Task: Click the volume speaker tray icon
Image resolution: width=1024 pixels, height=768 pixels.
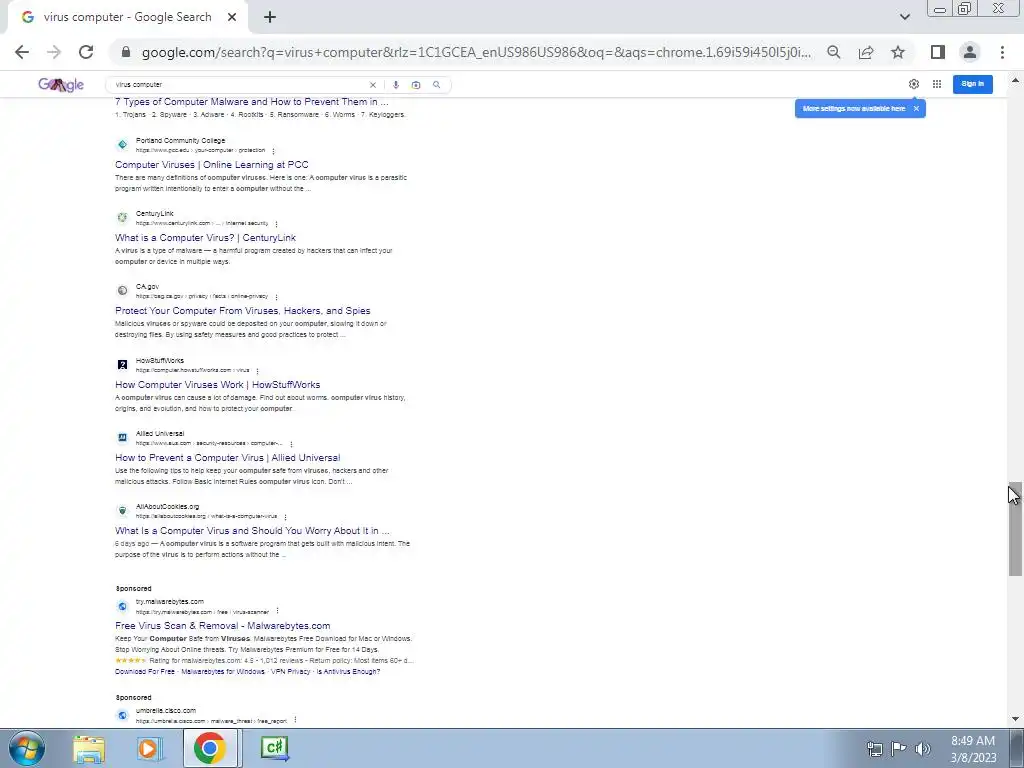Action: [x=922, y=749]
